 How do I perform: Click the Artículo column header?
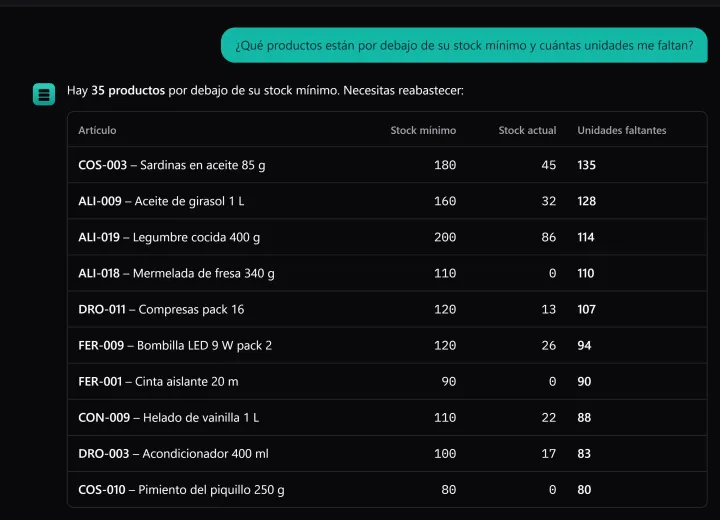(97, 130)
